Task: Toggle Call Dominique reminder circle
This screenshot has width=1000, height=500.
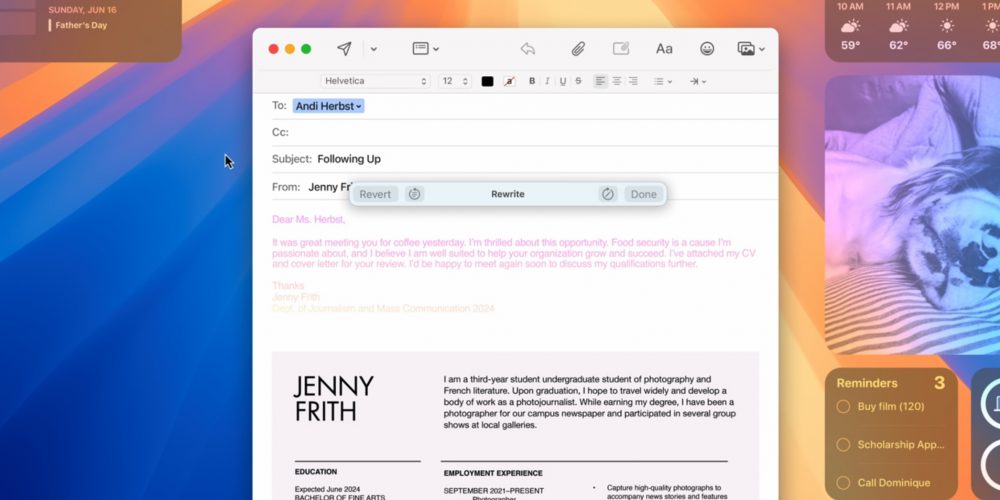Action: [843, 483]
